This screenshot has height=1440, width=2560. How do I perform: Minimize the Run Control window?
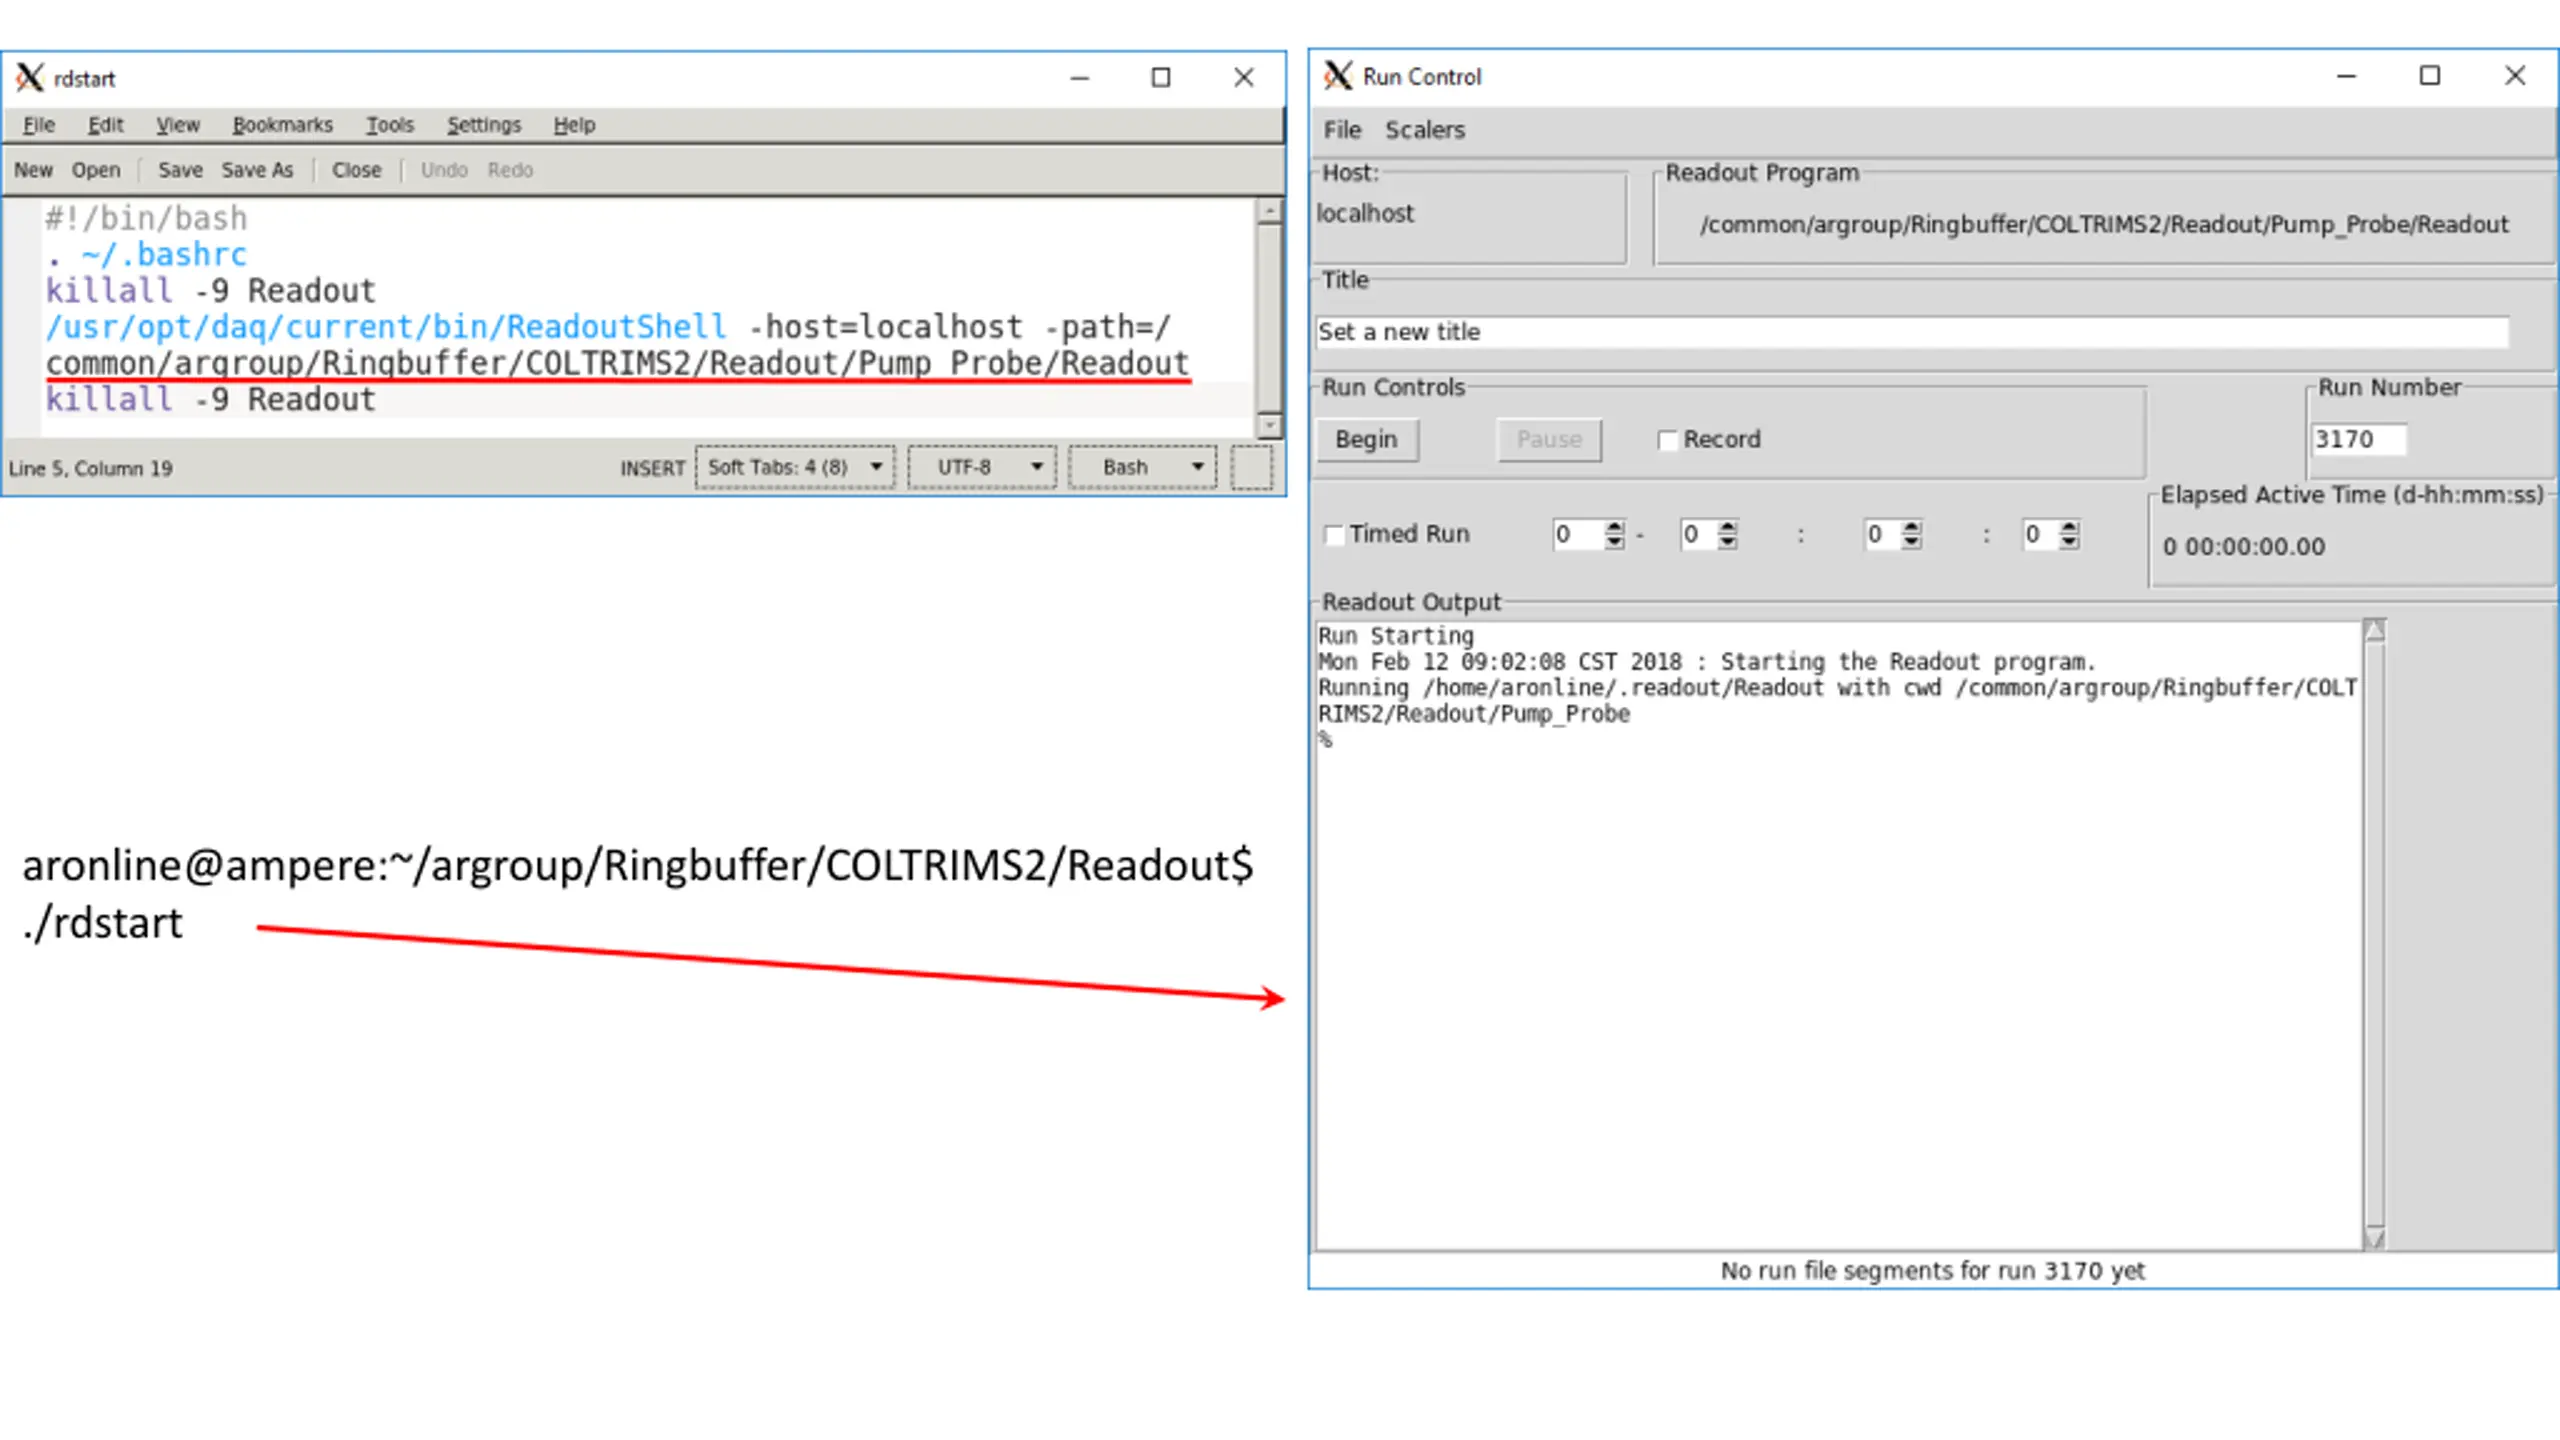tap(2346, 76)
